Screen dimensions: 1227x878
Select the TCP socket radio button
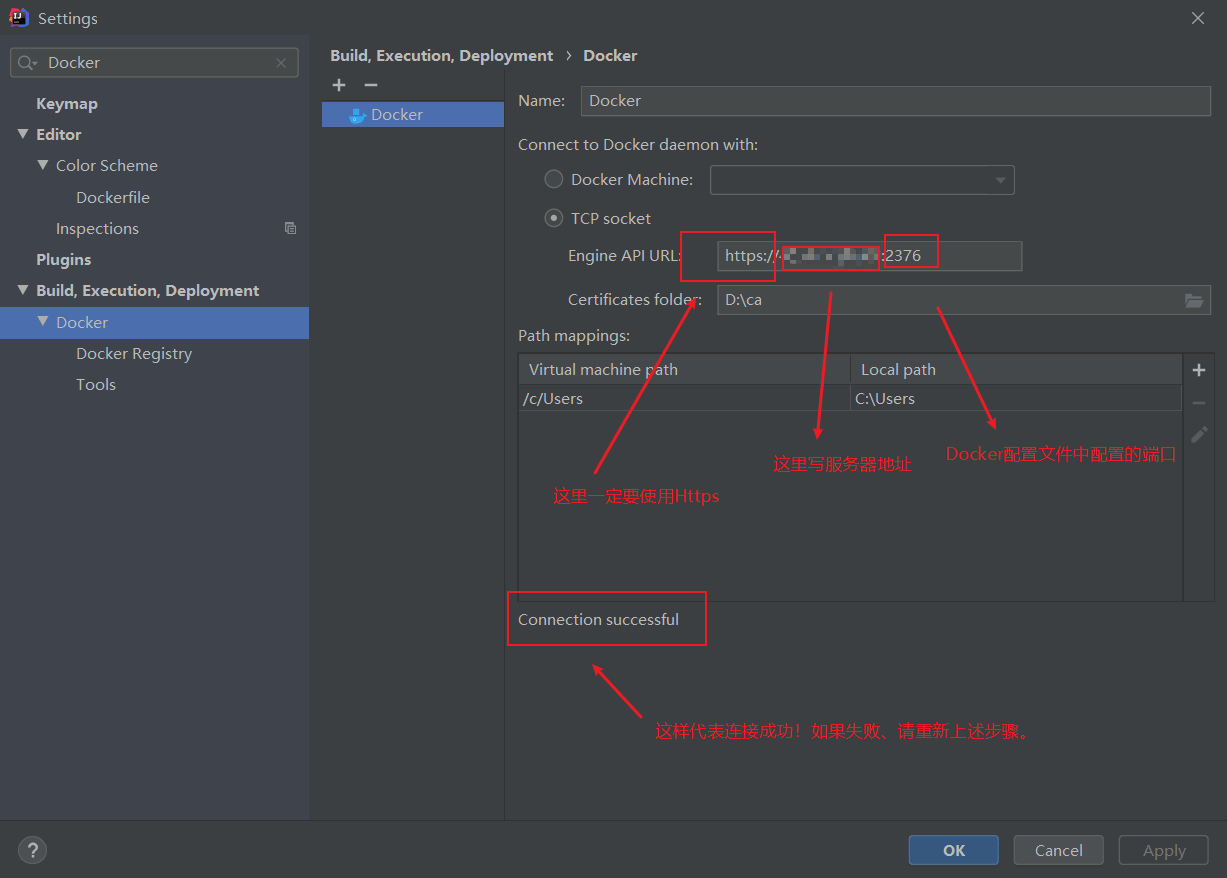[x=553, y=218]
